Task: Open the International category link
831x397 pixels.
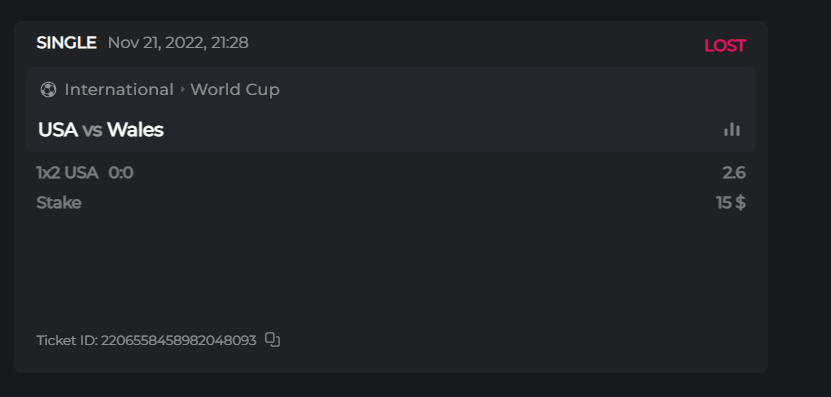Action: click(119, 90)
